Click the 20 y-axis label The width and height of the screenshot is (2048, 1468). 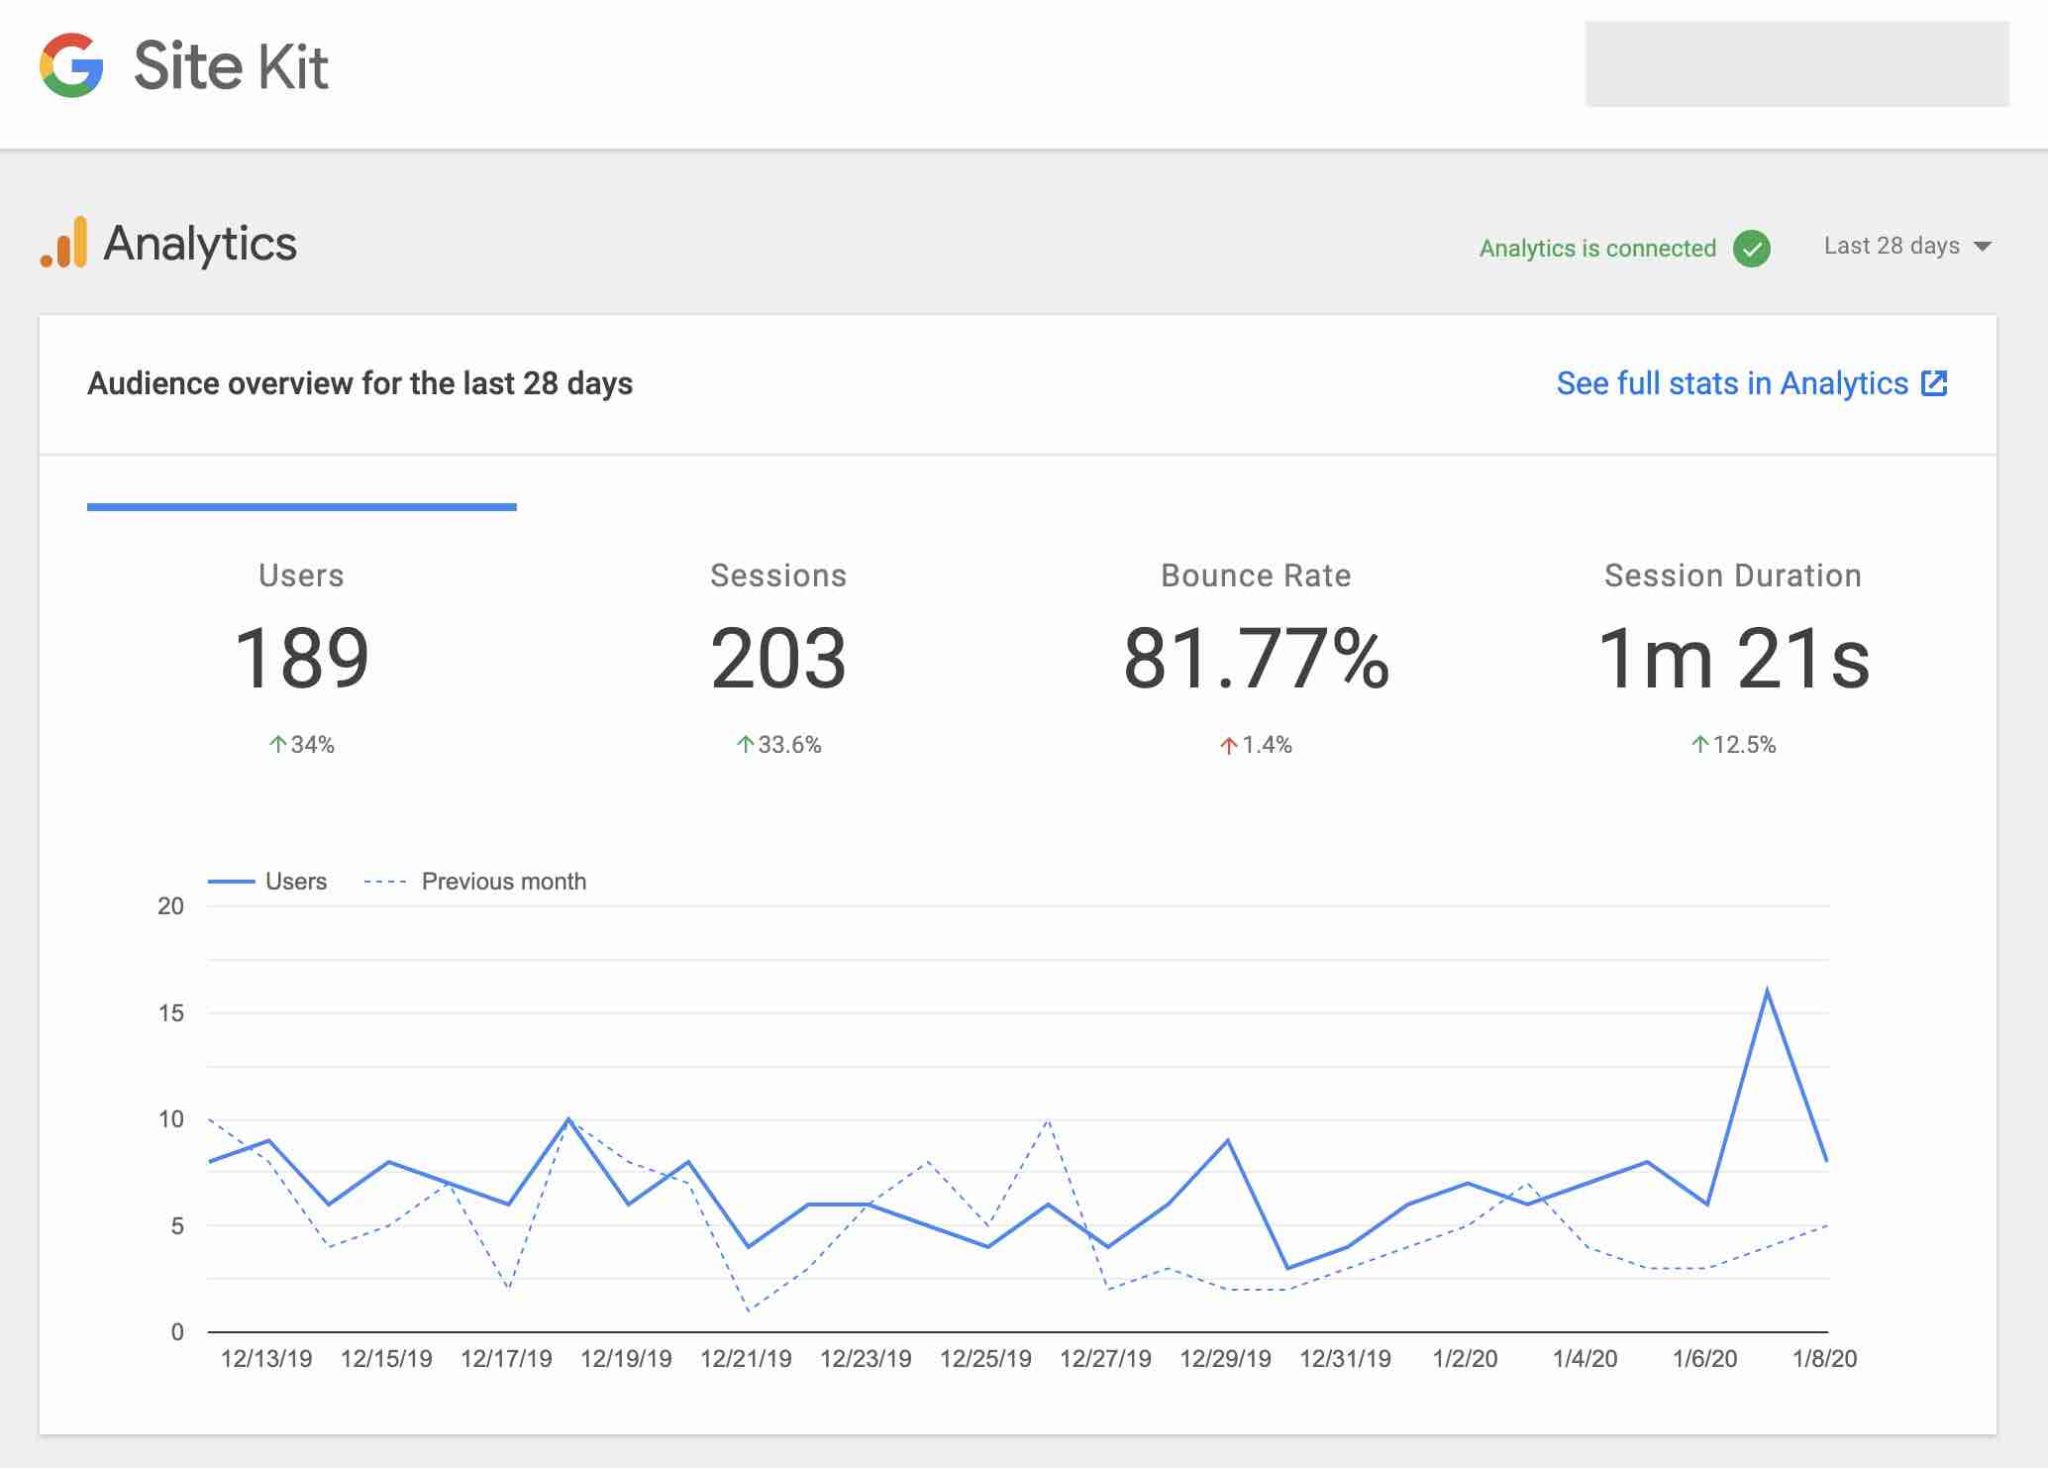[x=171, y=906]
